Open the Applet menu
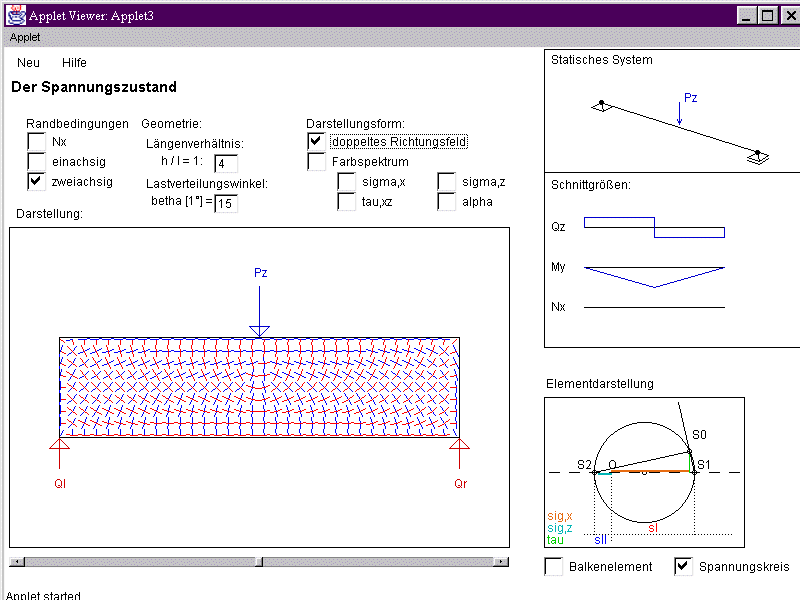The height and width of the screenshot is (600, 800). [25, 37]
